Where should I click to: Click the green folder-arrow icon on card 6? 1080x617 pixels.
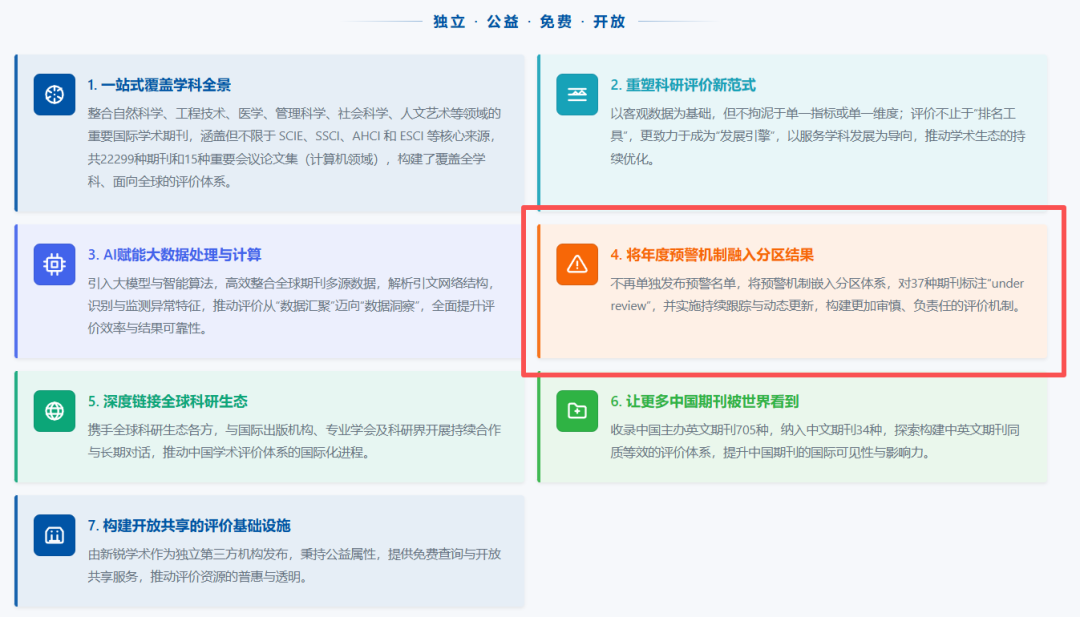click(577, 410)
